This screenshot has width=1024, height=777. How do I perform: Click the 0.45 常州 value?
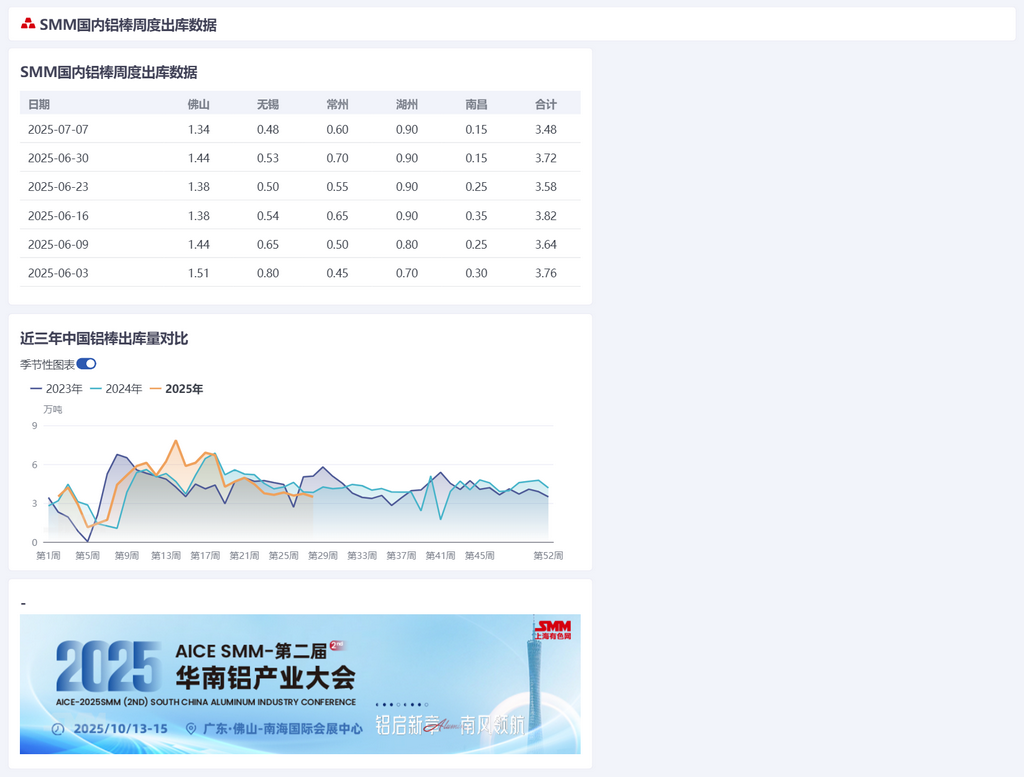pos(338,273)
